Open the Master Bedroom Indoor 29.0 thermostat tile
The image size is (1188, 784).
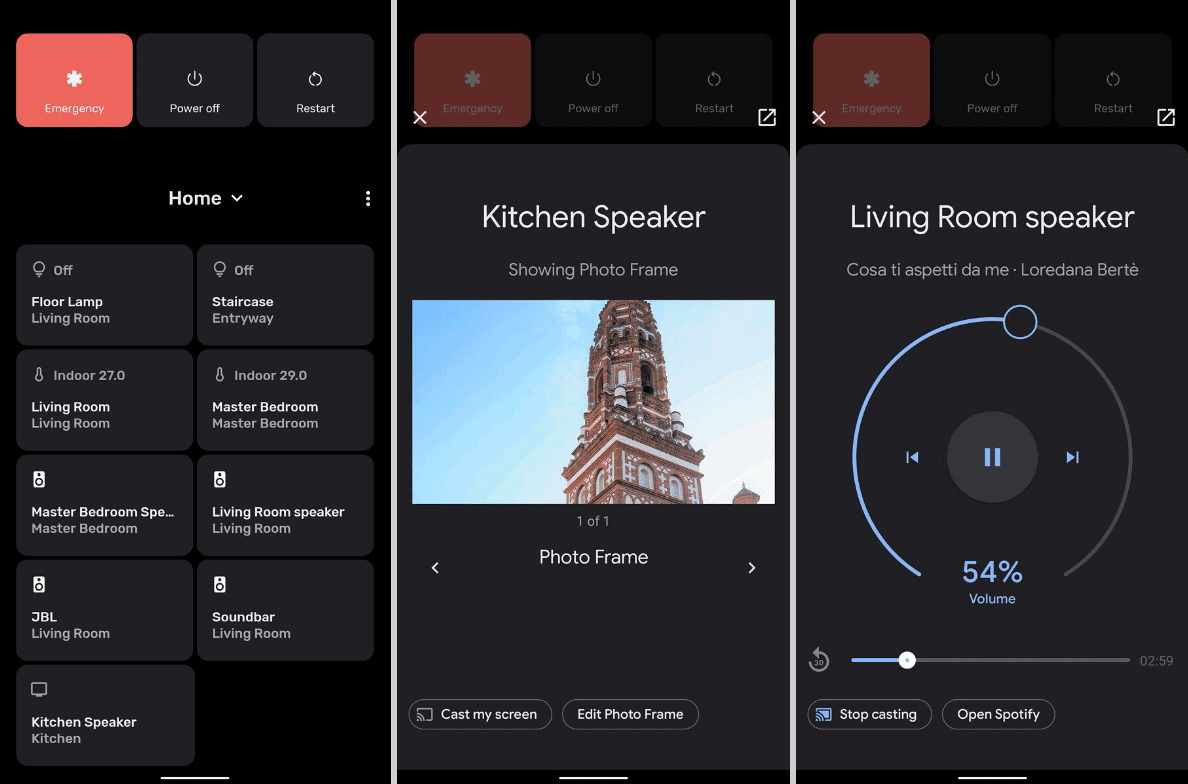point(286,400)
